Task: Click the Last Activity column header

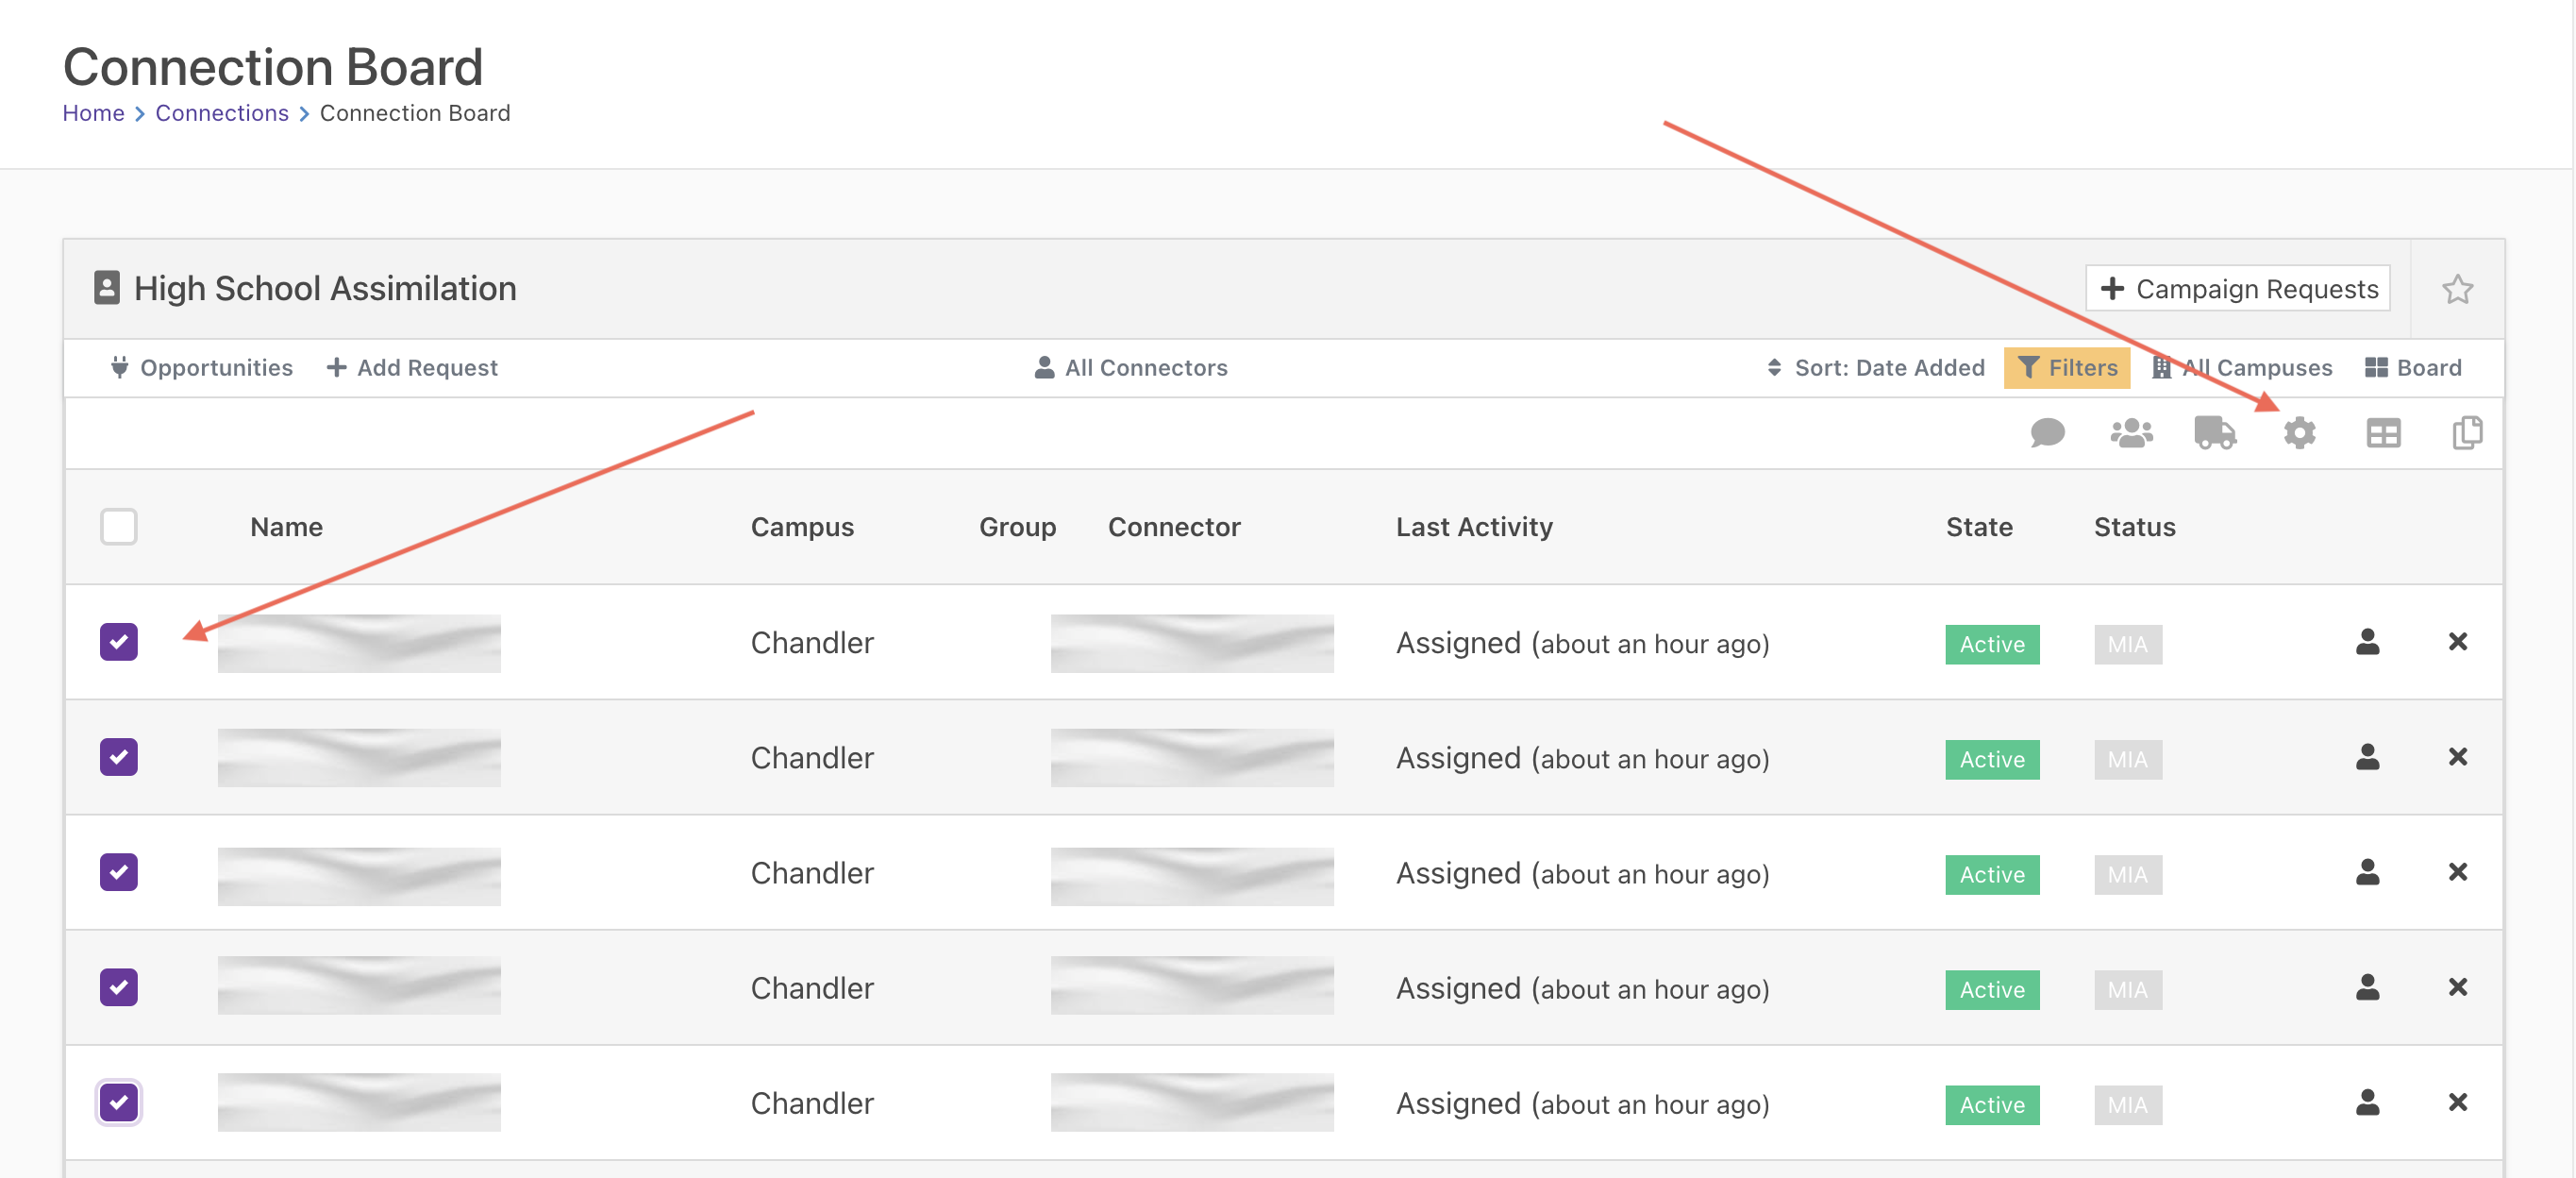Action: pyautogui.click(x=1474, y=527)
